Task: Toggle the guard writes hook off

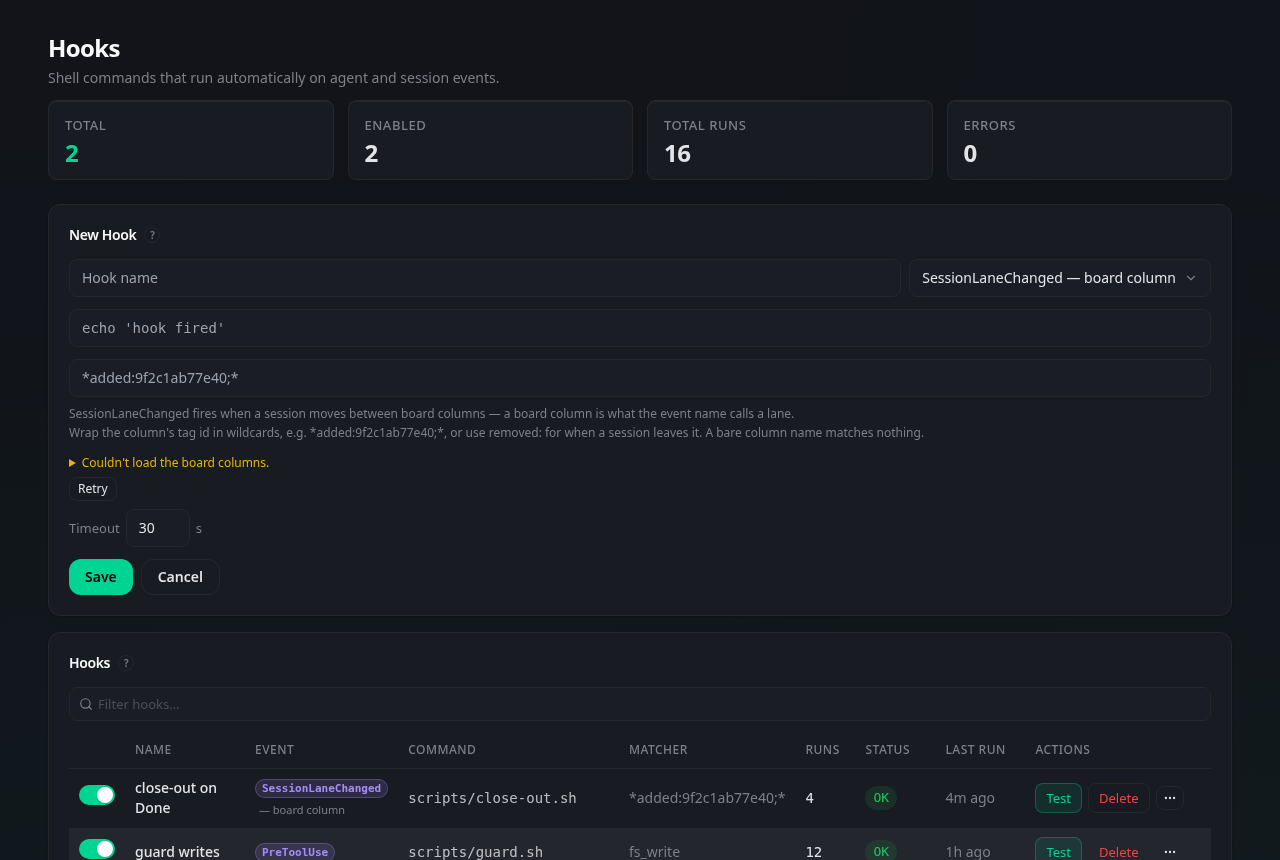Action: 97,849
